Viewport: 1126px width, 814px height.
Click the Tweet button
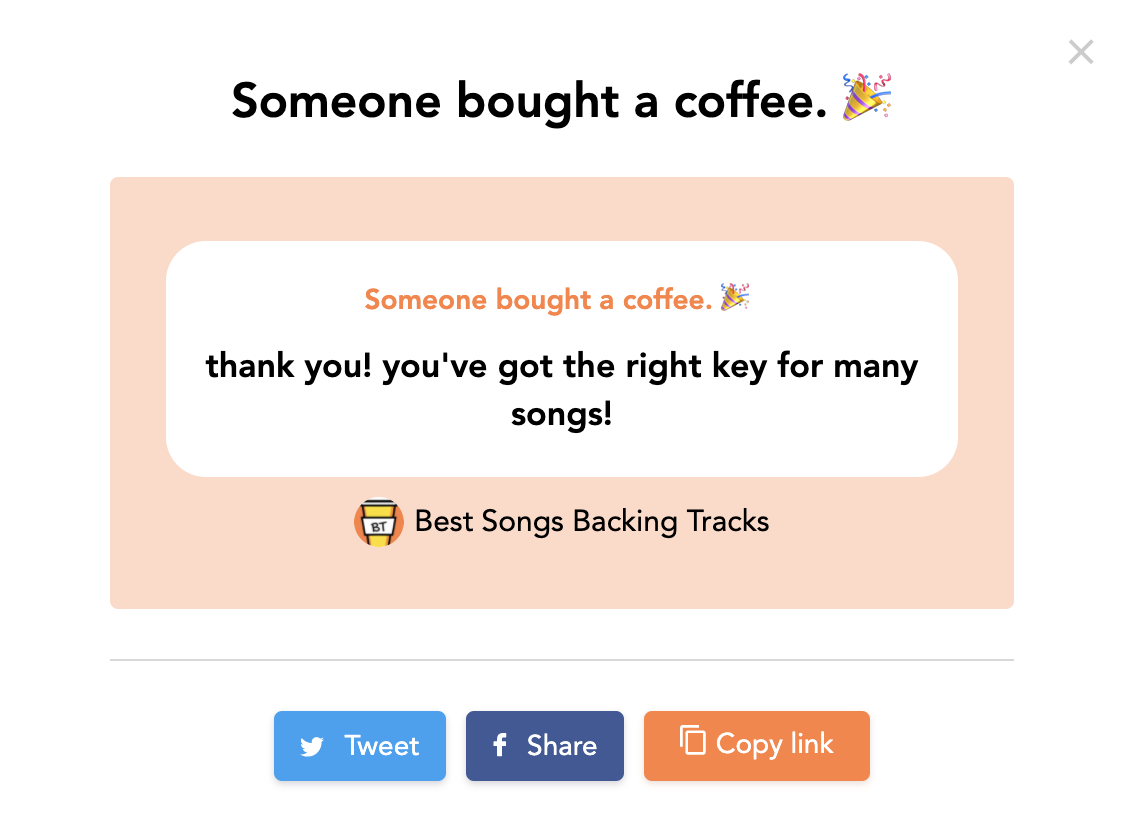[x=360, y=745]
